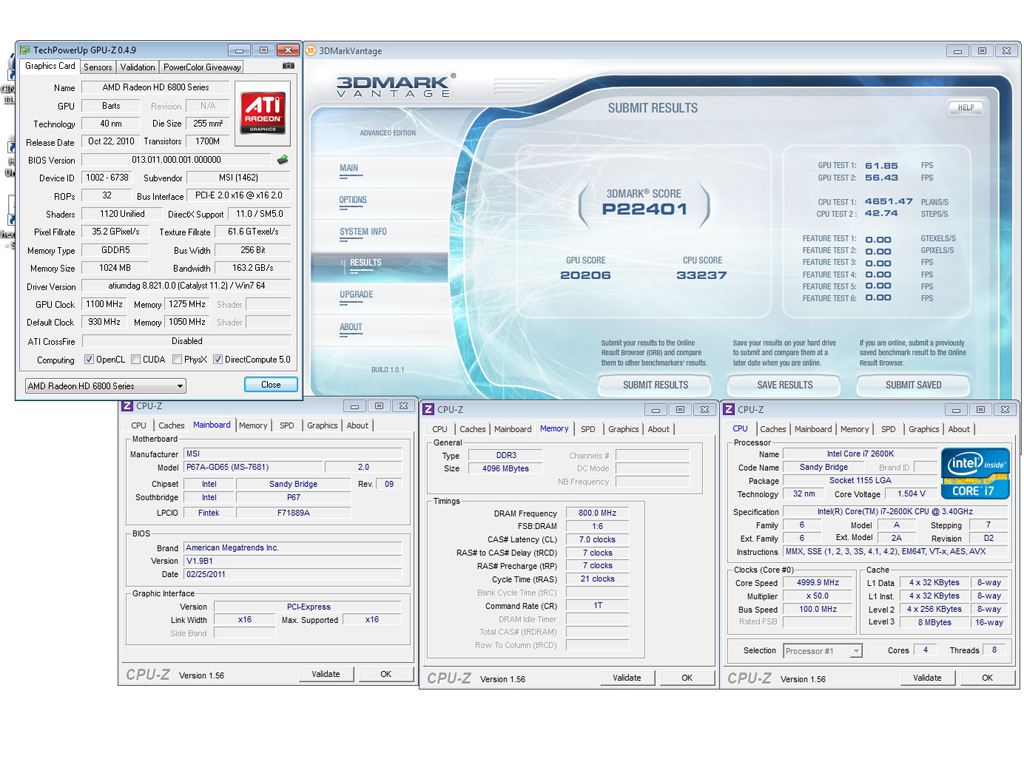Click the Close button in GPU-Z

pos(271,385)
